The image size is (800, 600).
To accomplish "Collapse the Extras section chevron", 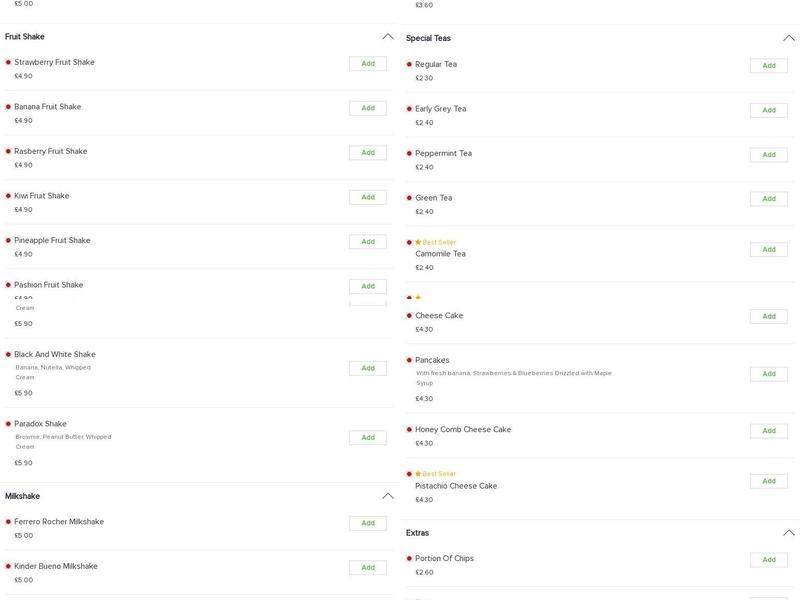I will (x=789, y=533).
